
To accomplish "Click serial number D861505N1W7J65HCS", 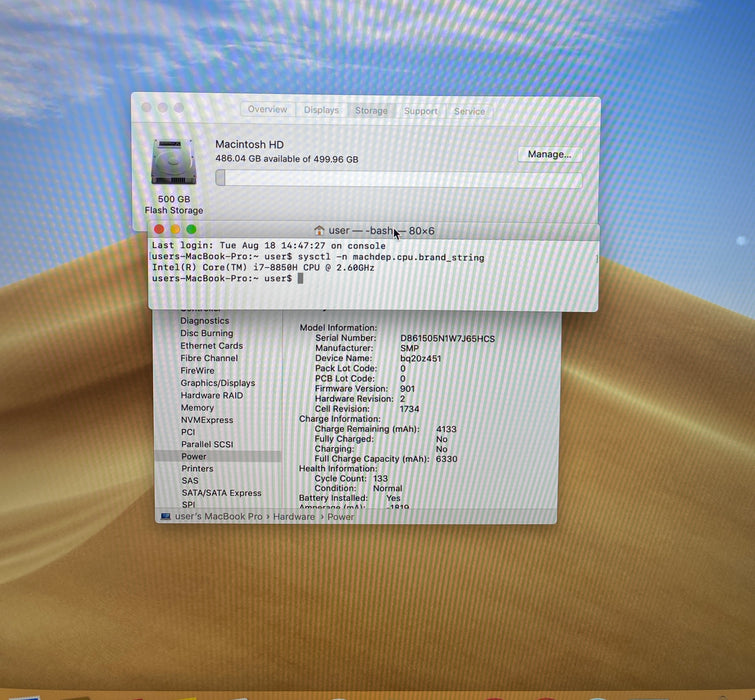I will (x=447, y=338).
